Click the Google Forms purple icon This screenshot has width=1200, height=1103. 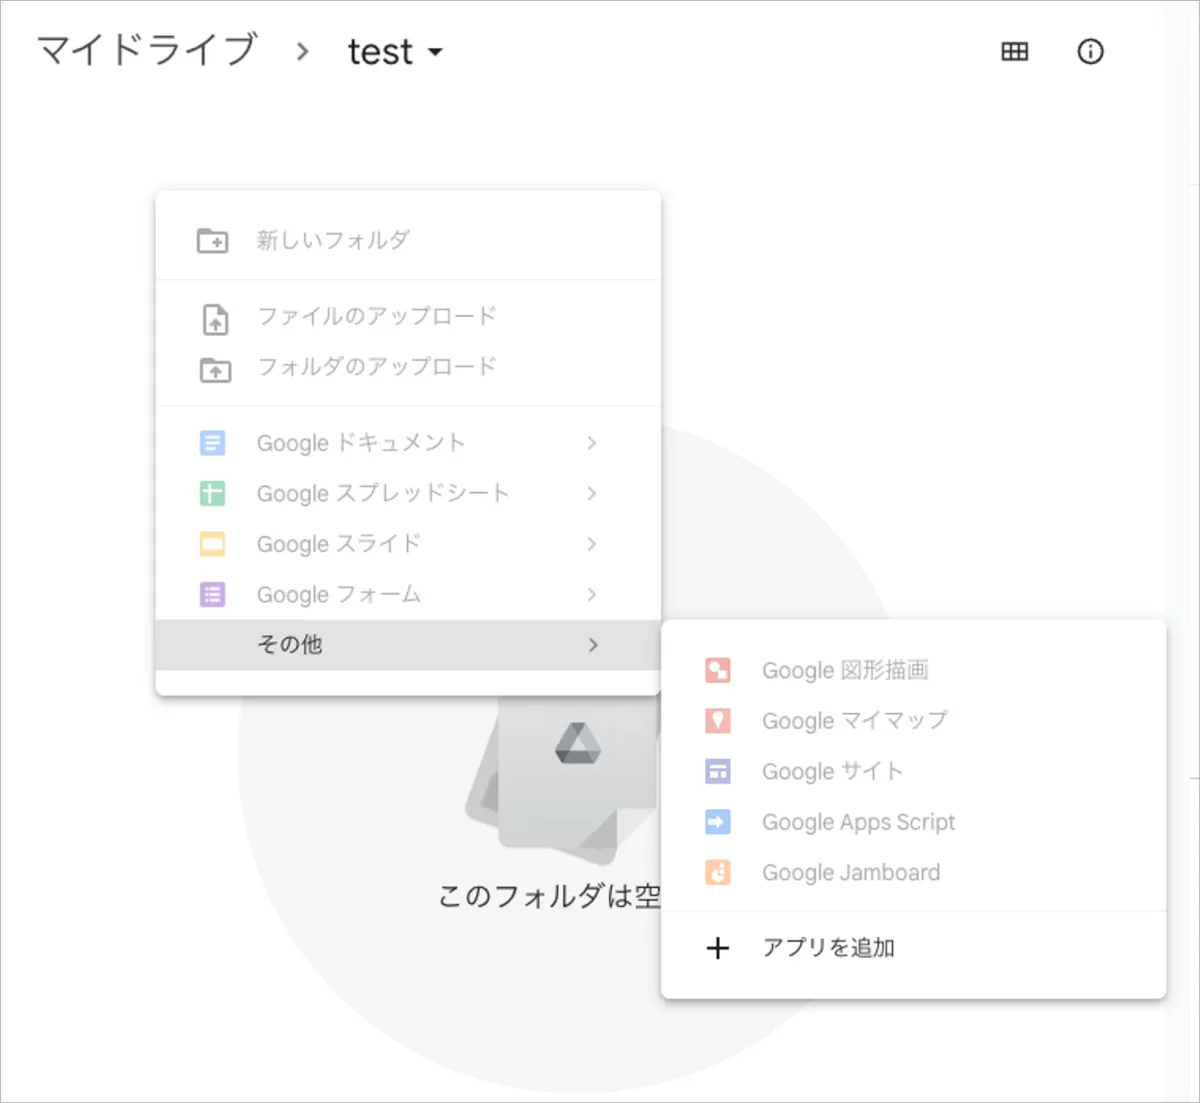point(212,595)
